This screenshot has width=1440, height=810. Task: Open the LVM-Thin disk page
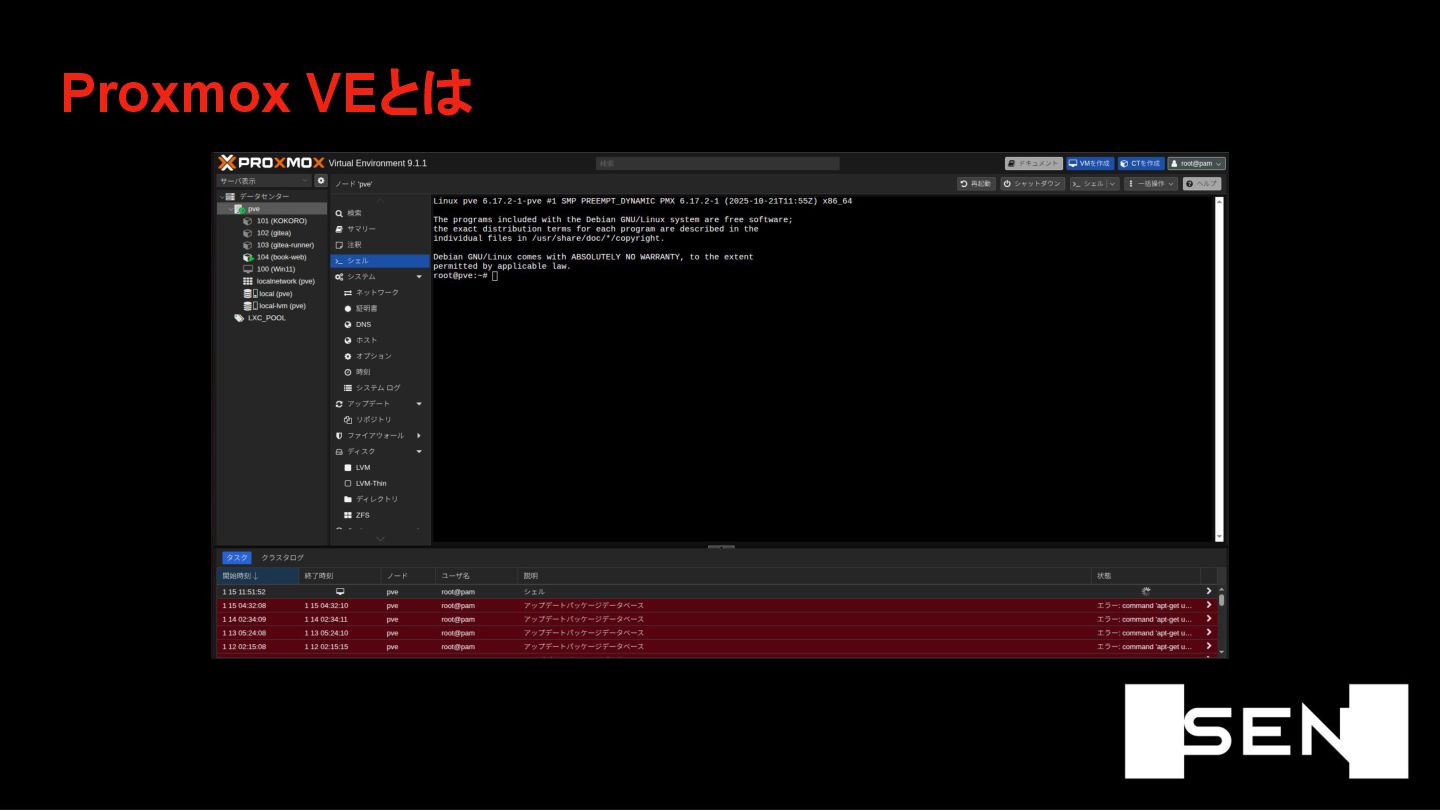pos(380,483)
